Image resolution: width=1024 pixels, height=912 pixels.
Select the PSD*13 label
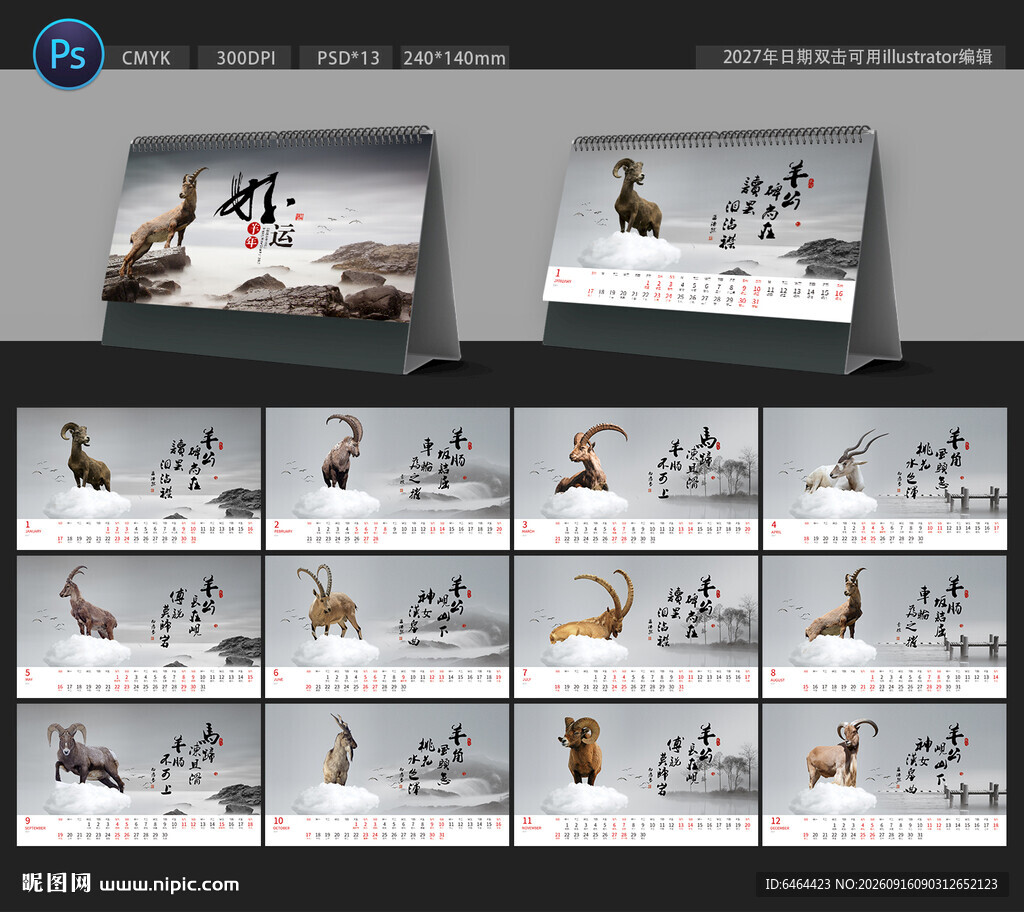click(347, 57)
